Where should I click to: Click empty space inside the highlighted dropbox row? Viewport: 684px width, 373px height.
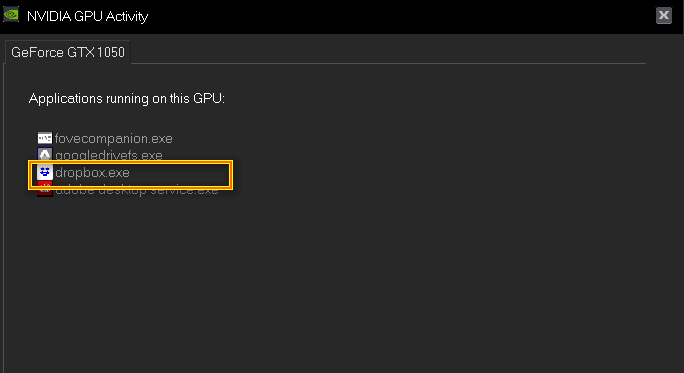pyautogui.click(x=179, y=174)
